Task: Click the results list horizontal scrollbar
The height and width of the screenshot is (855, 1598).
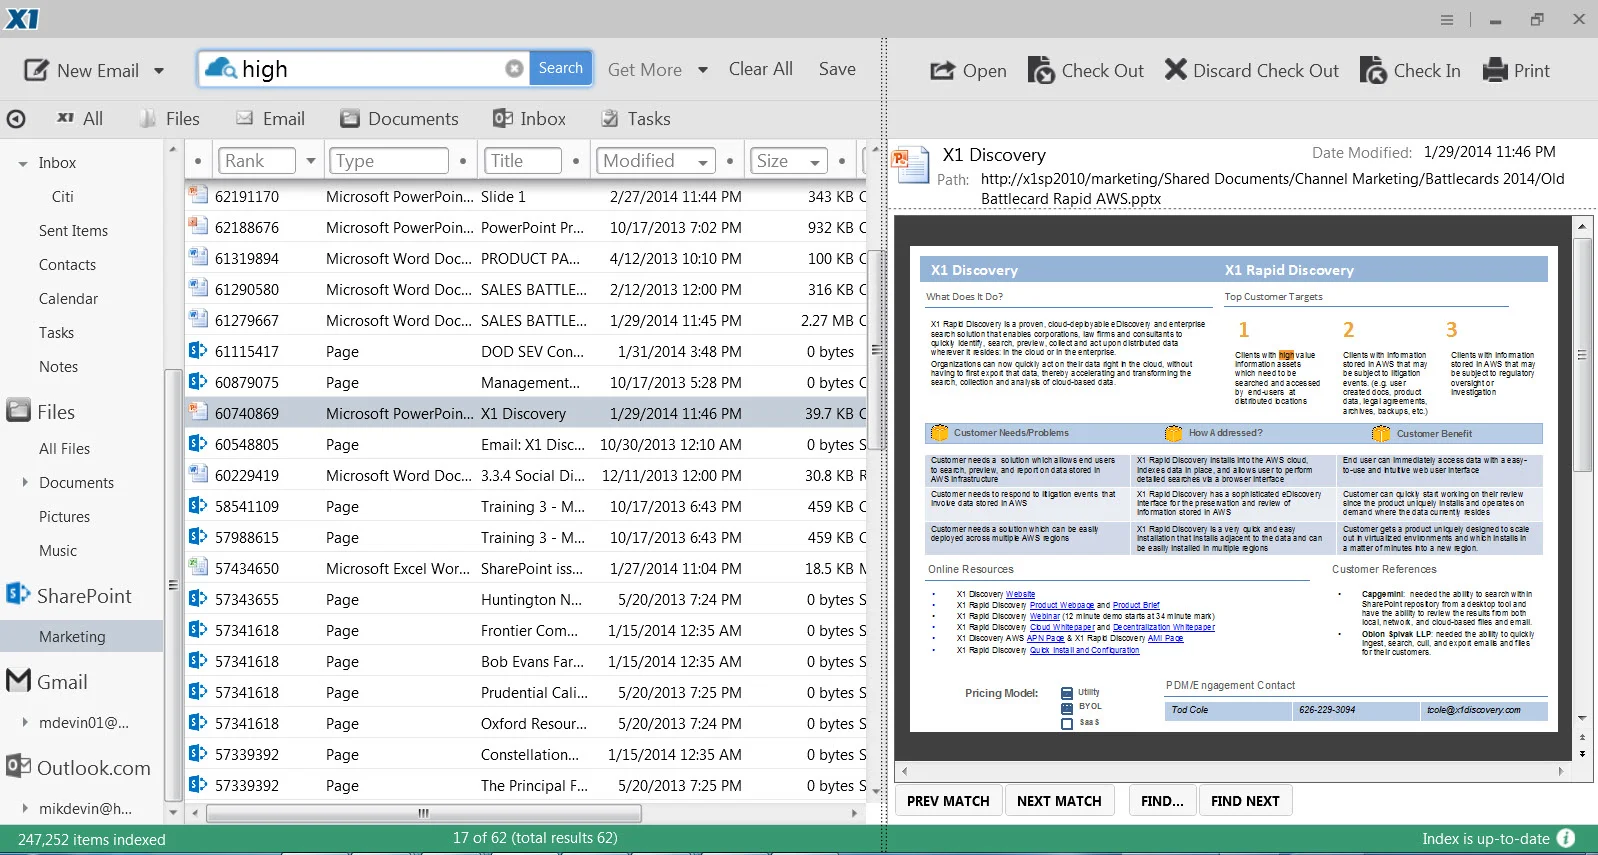Action: (424, 813)
